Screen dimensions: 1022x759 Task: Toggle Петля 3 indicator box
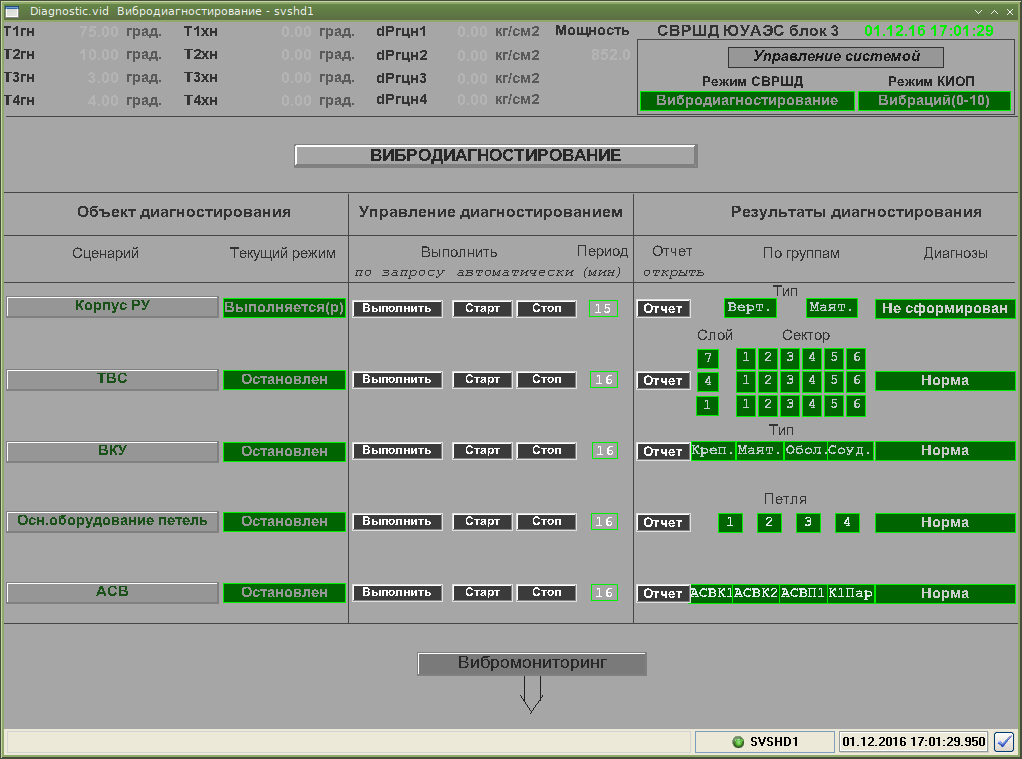click(808, 522)
